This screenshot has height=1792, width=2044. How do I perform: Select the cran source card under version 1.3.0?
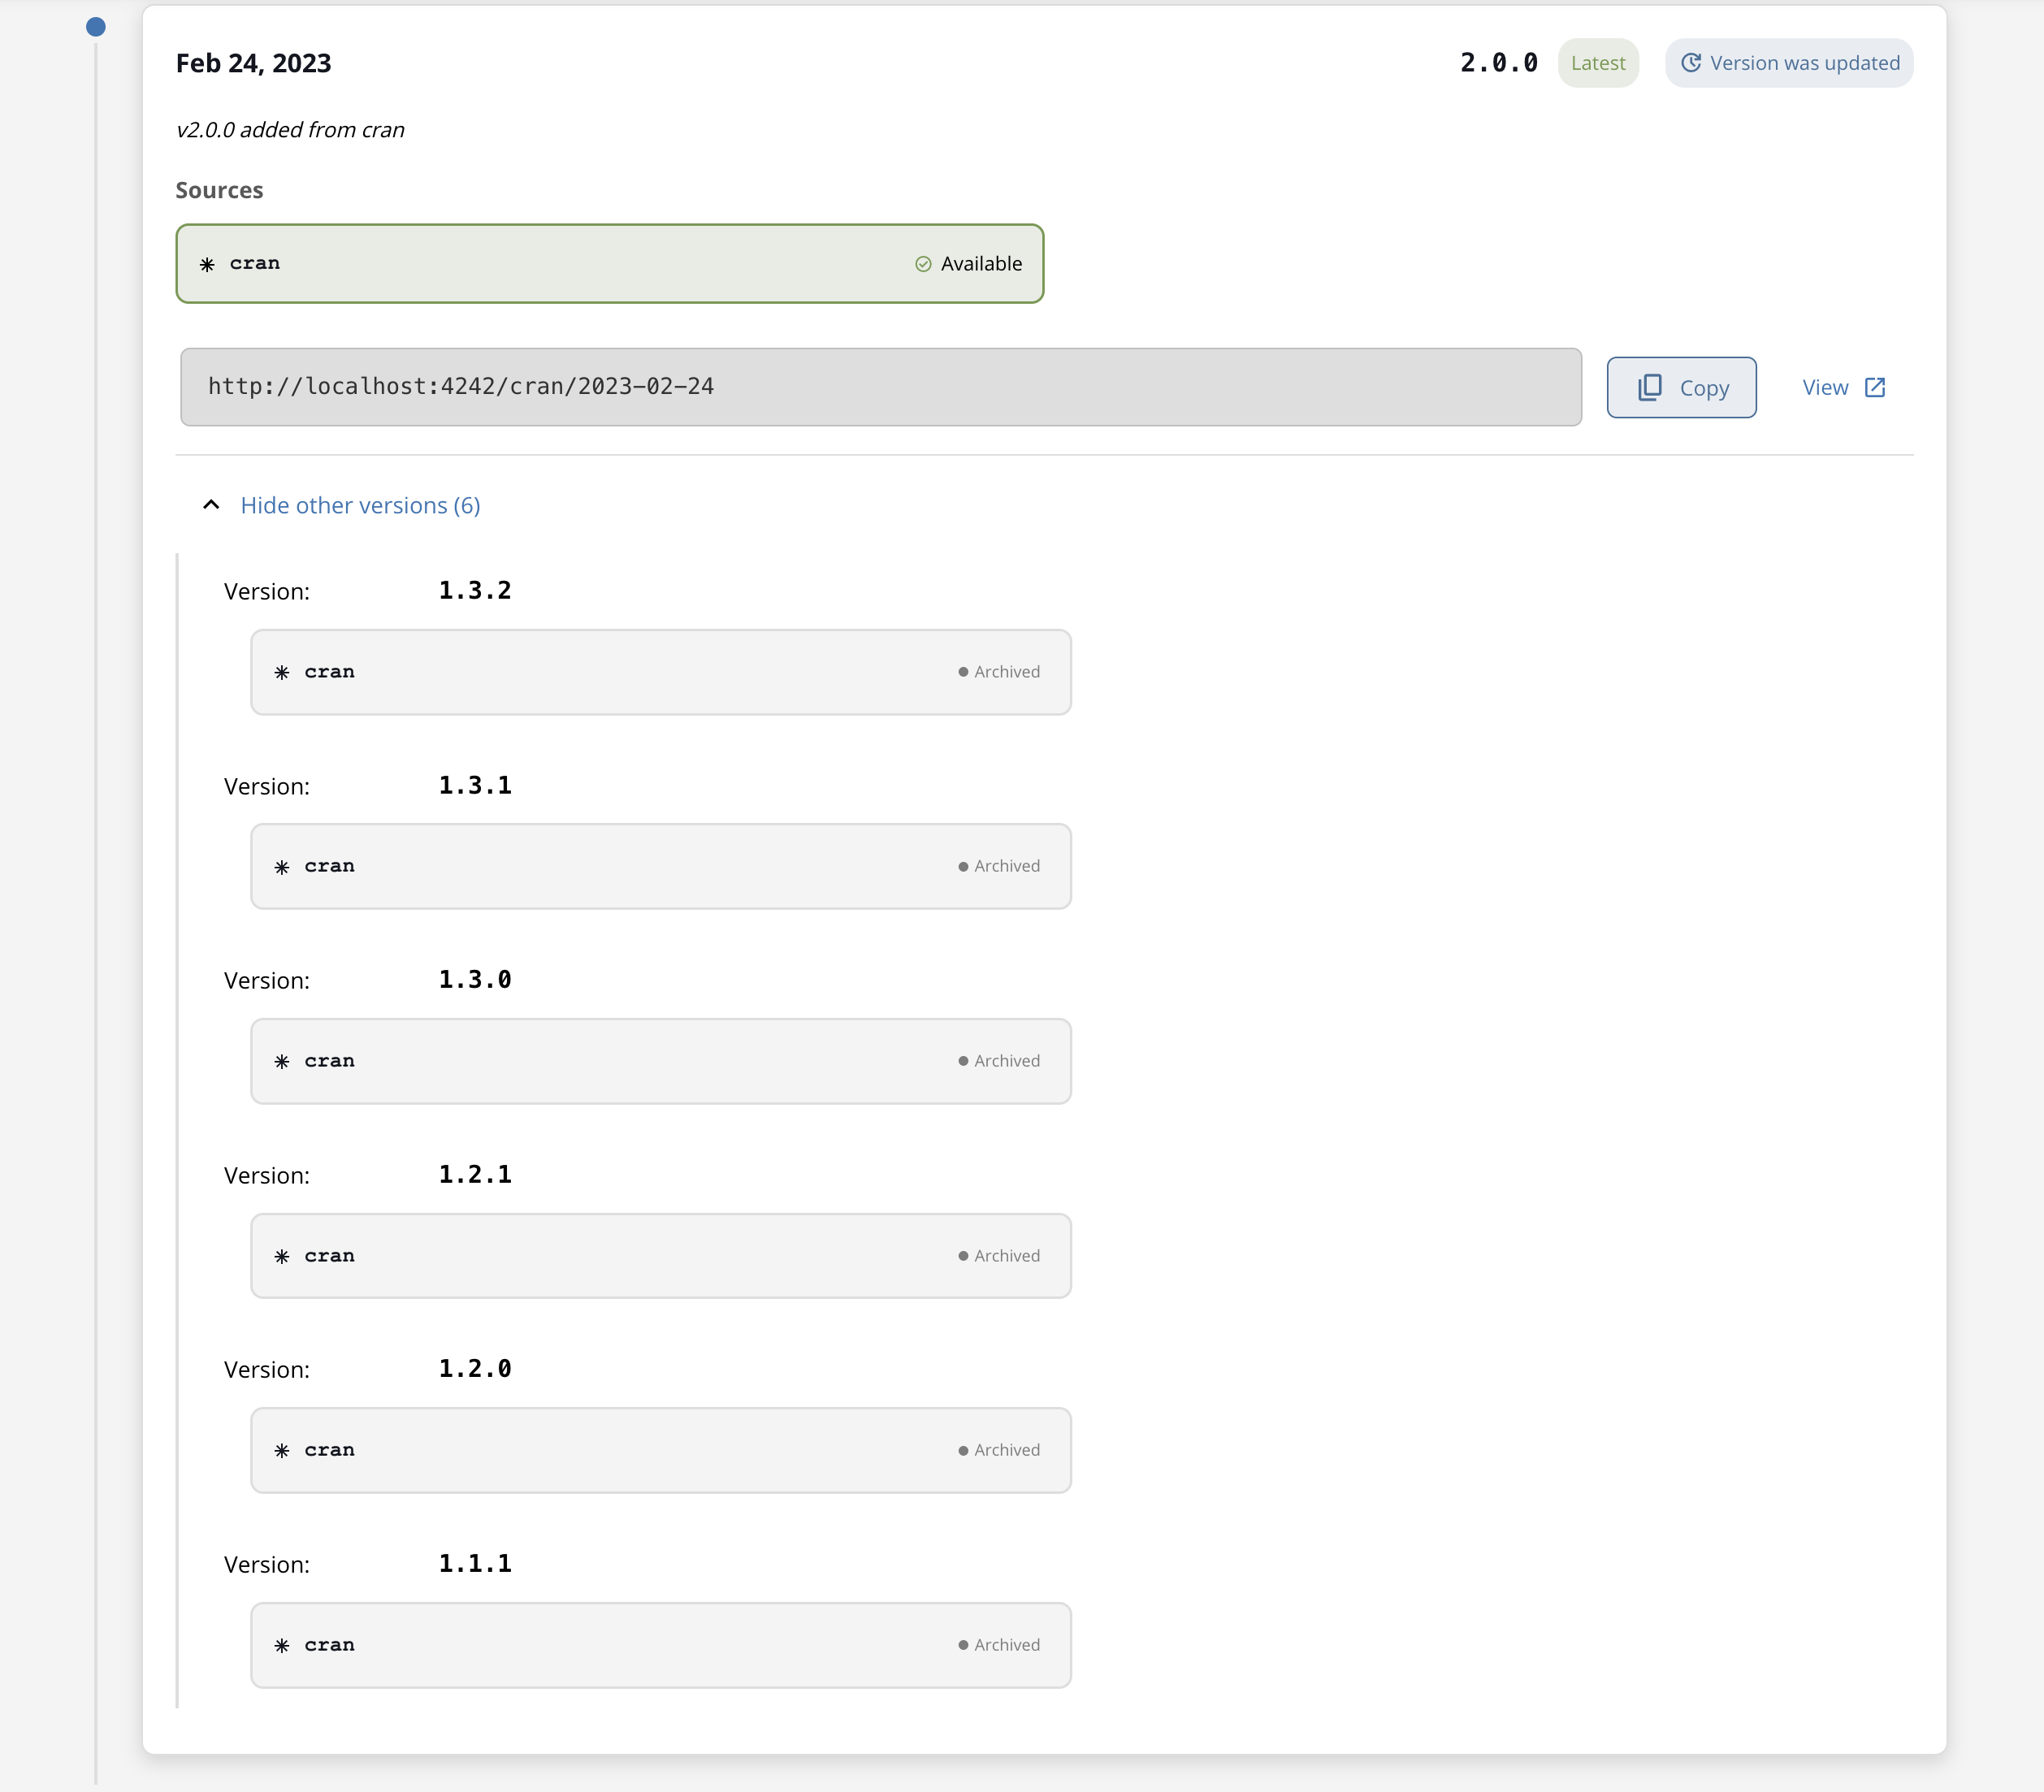(x=661, y=1061)
